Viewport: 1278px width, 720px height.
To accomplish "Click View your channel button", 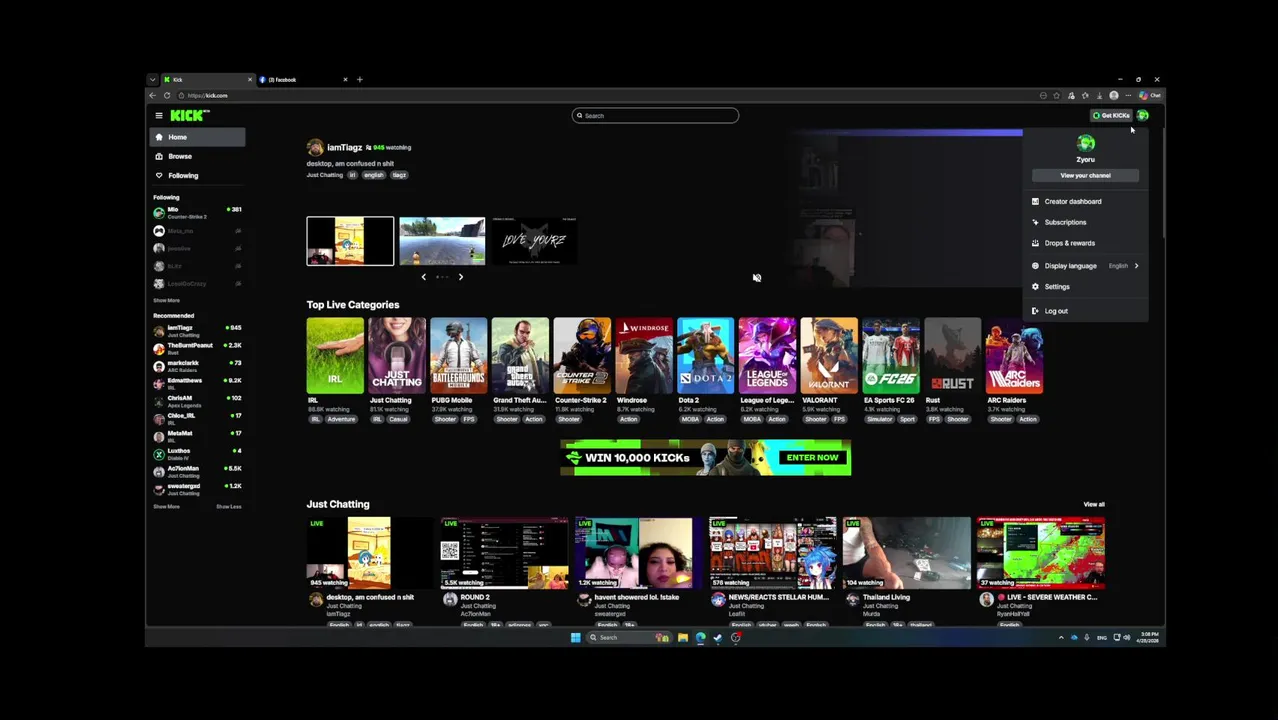I will click(1085, 175).
